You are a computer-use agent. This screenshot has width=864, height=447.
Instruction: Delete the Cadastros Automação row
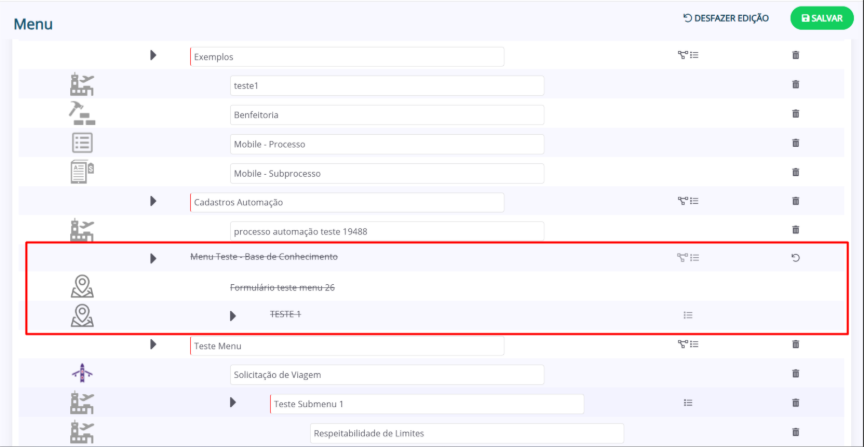coord(795,201)
